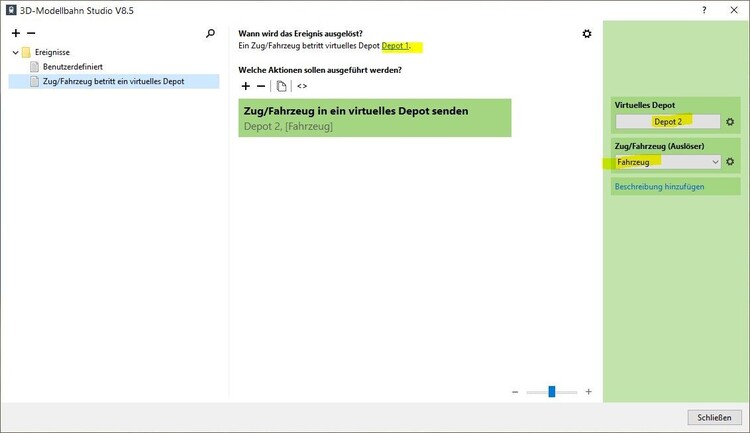Click the 'Zug/Fahrzeug (Auslöser)' label

pyautogui.click(x=659, y=146)
